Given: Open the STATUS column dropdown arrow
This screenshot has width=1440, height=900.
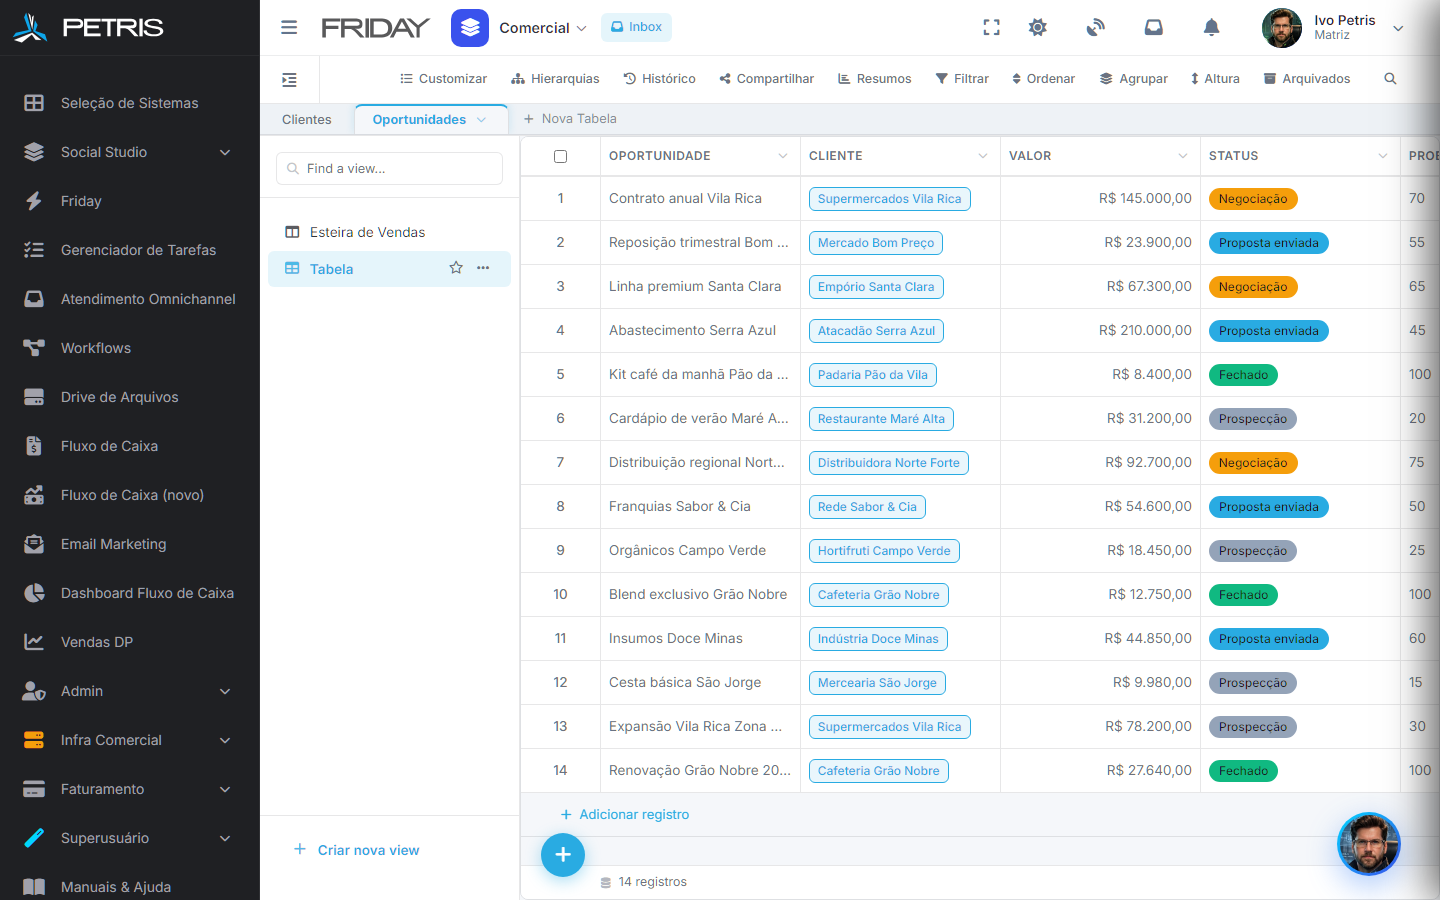Looking at the screenshot, I should pos(1383,156).
